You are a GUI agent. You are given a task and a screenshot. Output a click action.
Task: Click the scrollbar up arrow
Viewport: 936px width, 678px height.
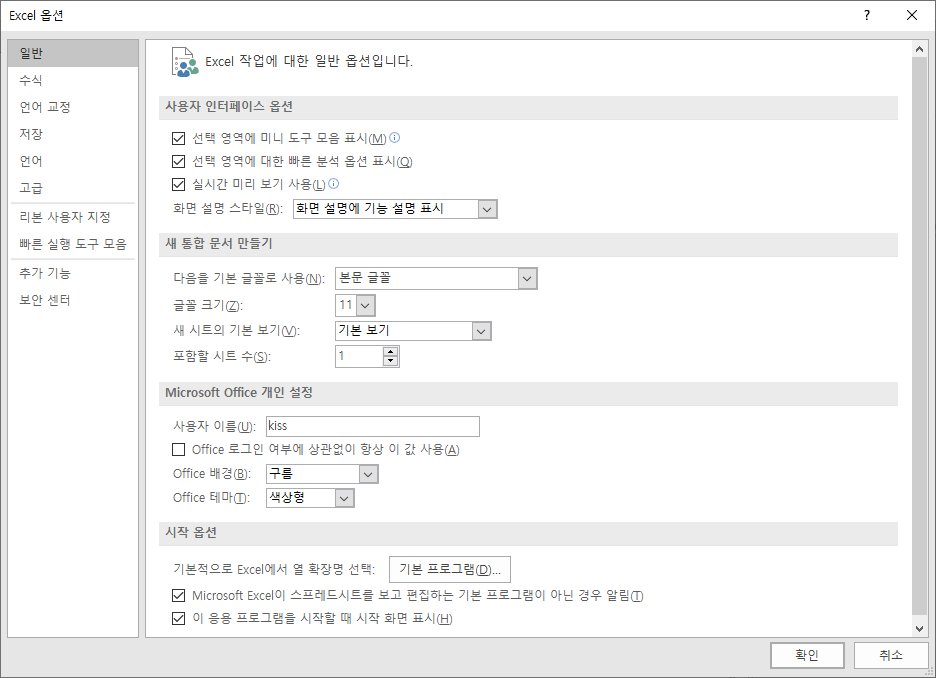919,50
